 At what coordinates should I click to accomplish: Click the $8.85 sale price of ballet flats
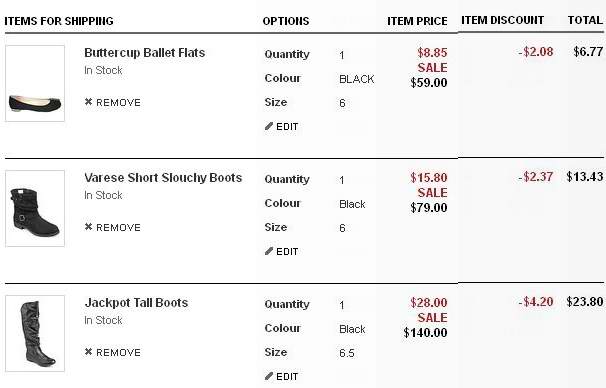(432, 53)
